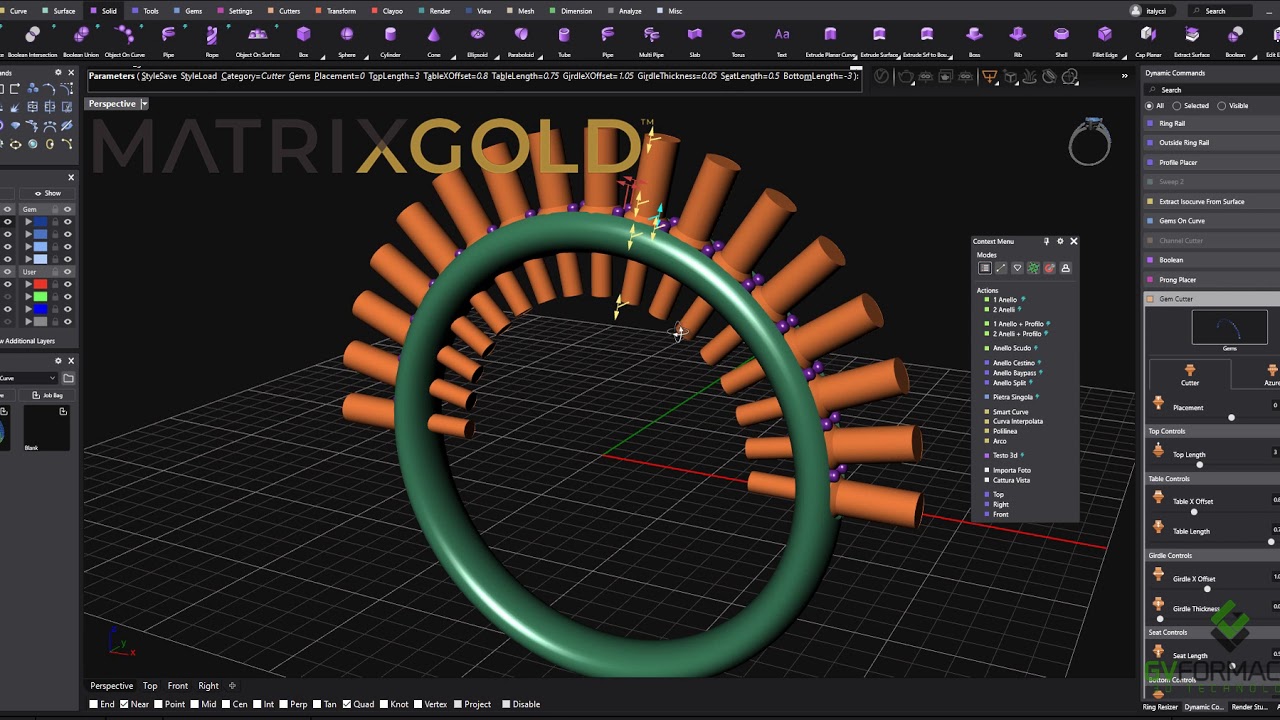Select the Paraboloid tool
Screen dimensions: 1280x720
coord(521,41)
